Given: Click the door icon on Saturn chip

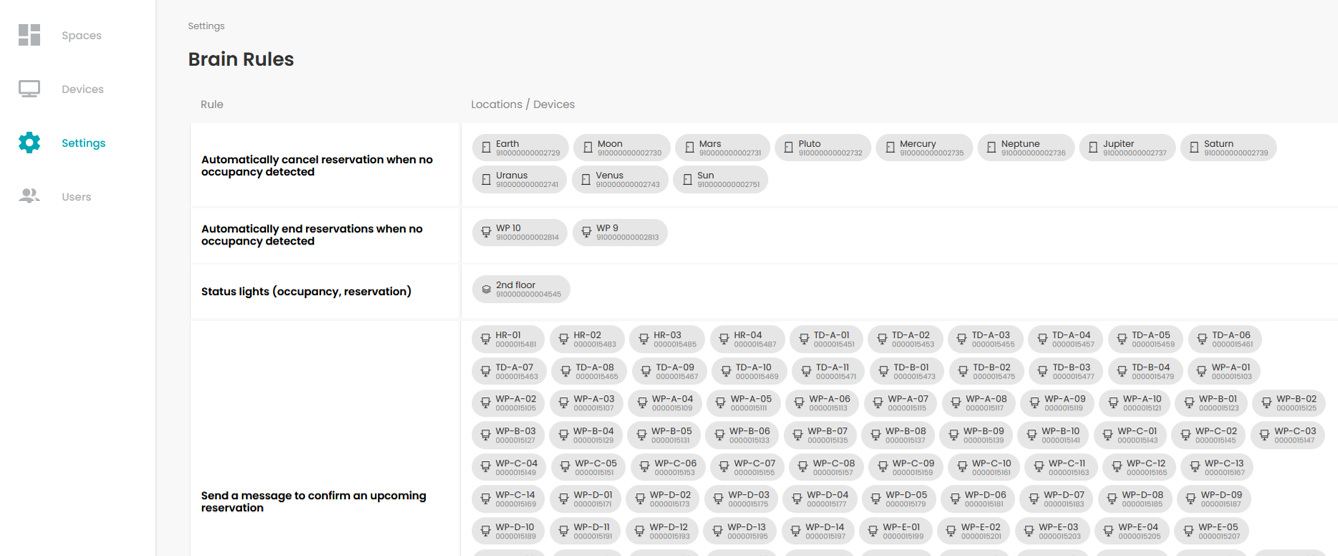Looking at the screenshot, I should tap(1194, 148).
